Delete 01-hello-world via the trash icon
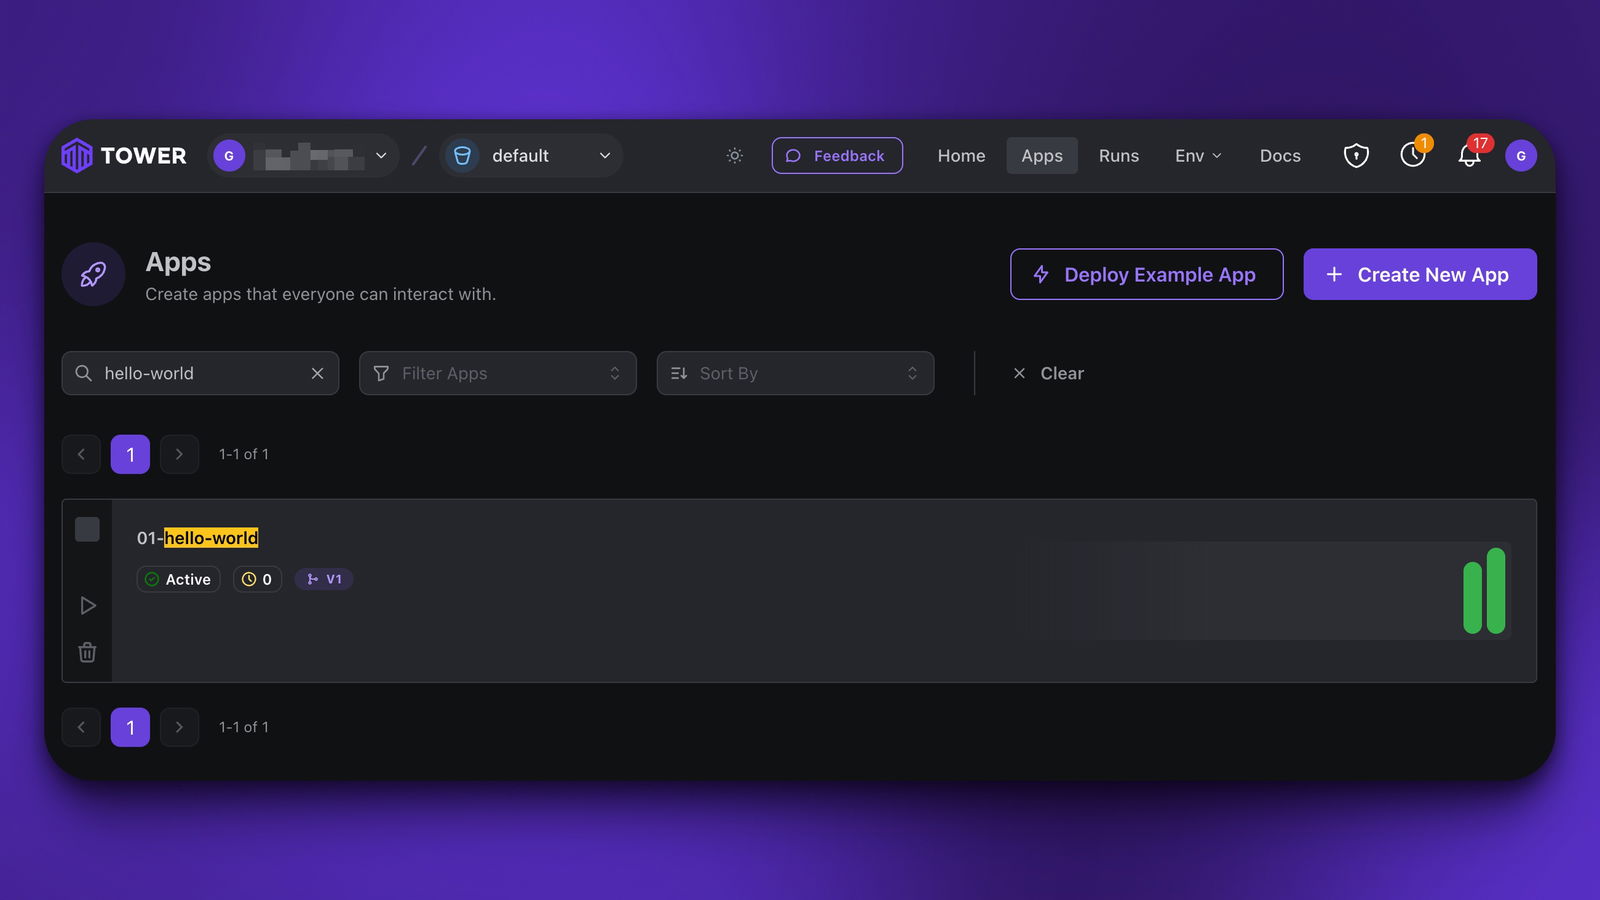This screenshot has height=900, width=1600. (87, 652)
